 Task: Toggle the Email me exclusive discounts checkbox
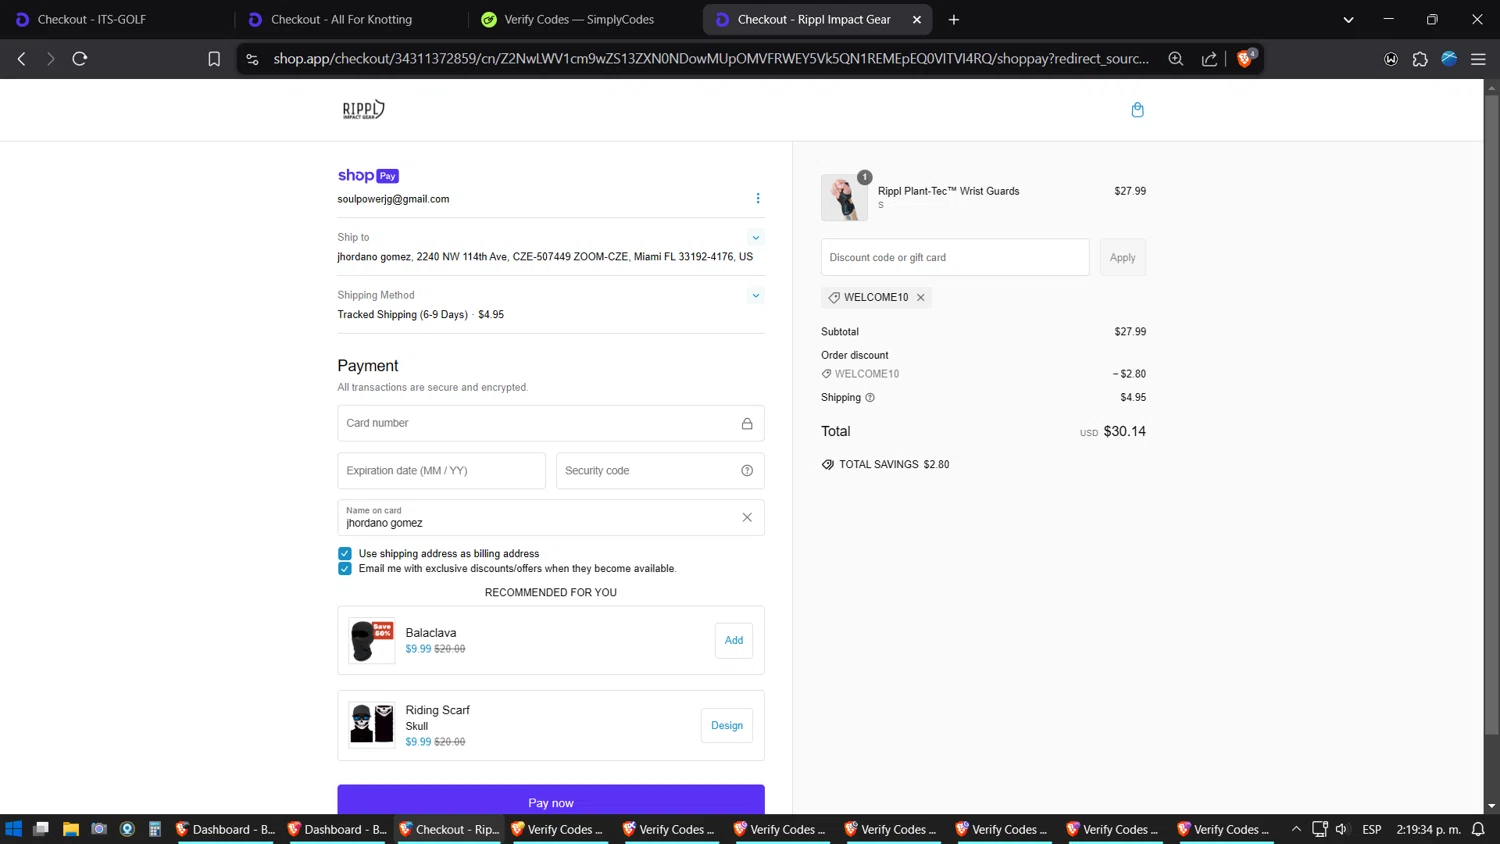tap(345, 569)
